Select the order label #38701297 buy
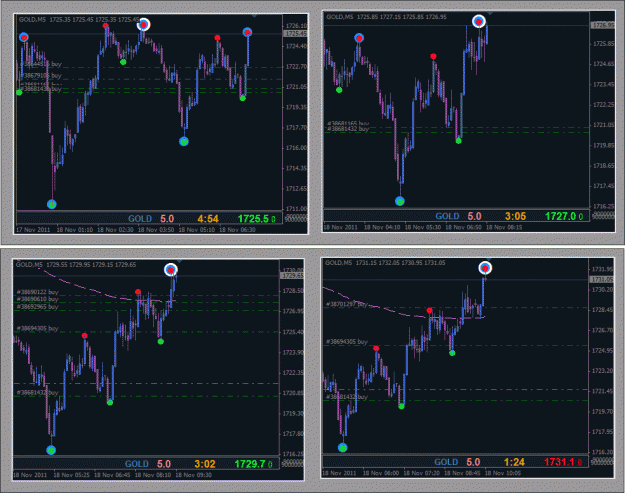The width and height of the screenshot is (625, 493). click(347, 304)
